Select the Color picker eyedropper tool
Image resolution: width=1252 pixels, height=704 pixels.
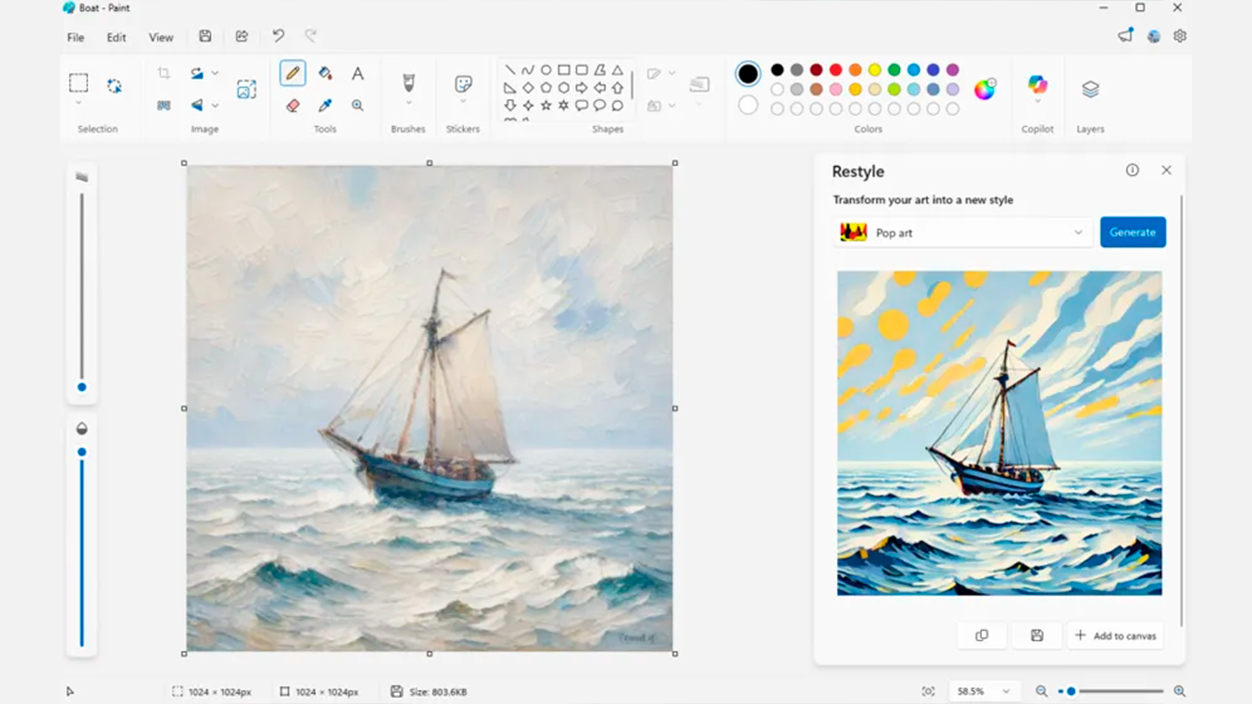click(x=325, y=105)
